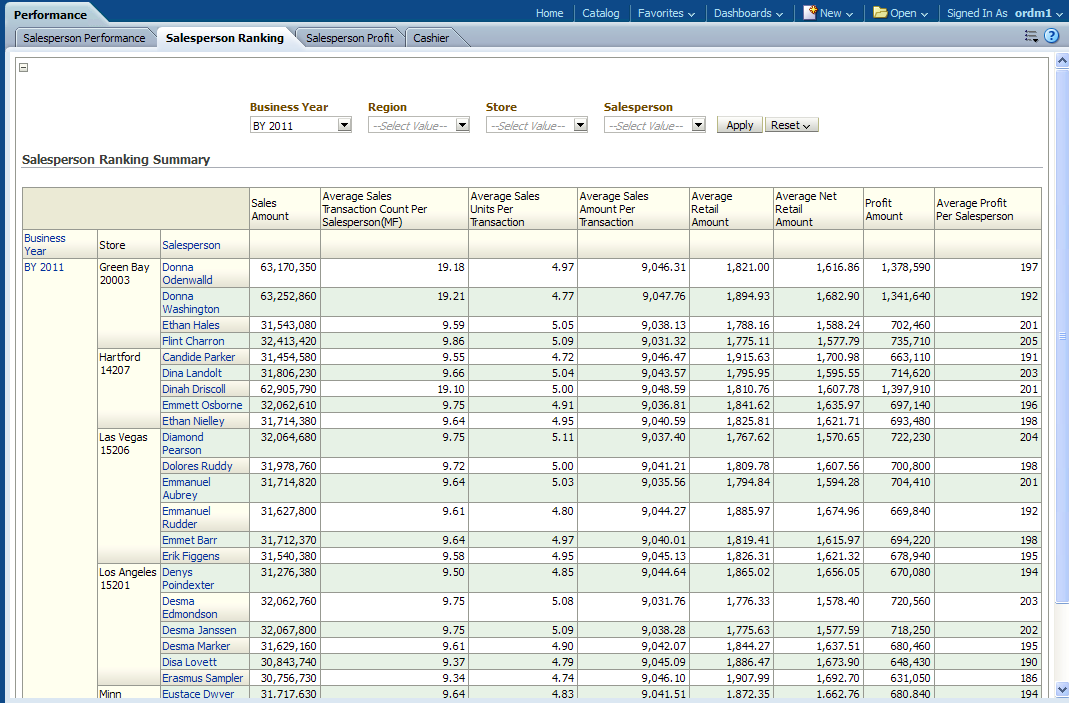Viewport: 1069px width, 703px height.
Task: Switch to the Cashier tab
Action: point(431,38)
